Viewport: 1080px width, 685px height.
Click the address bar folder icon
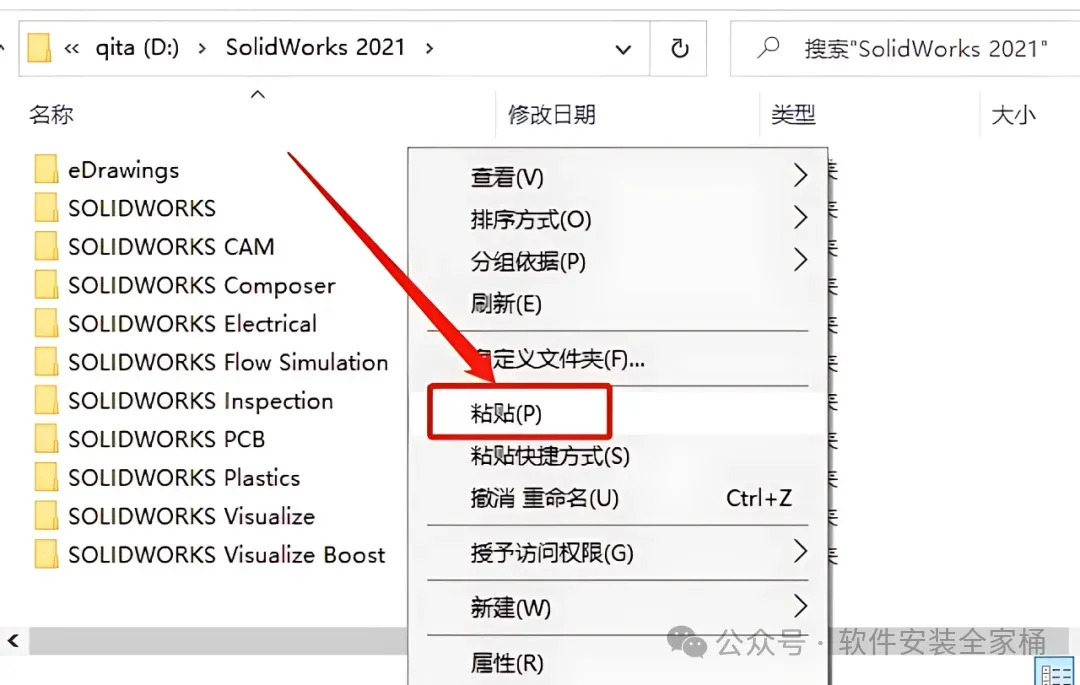pos(39,48)
